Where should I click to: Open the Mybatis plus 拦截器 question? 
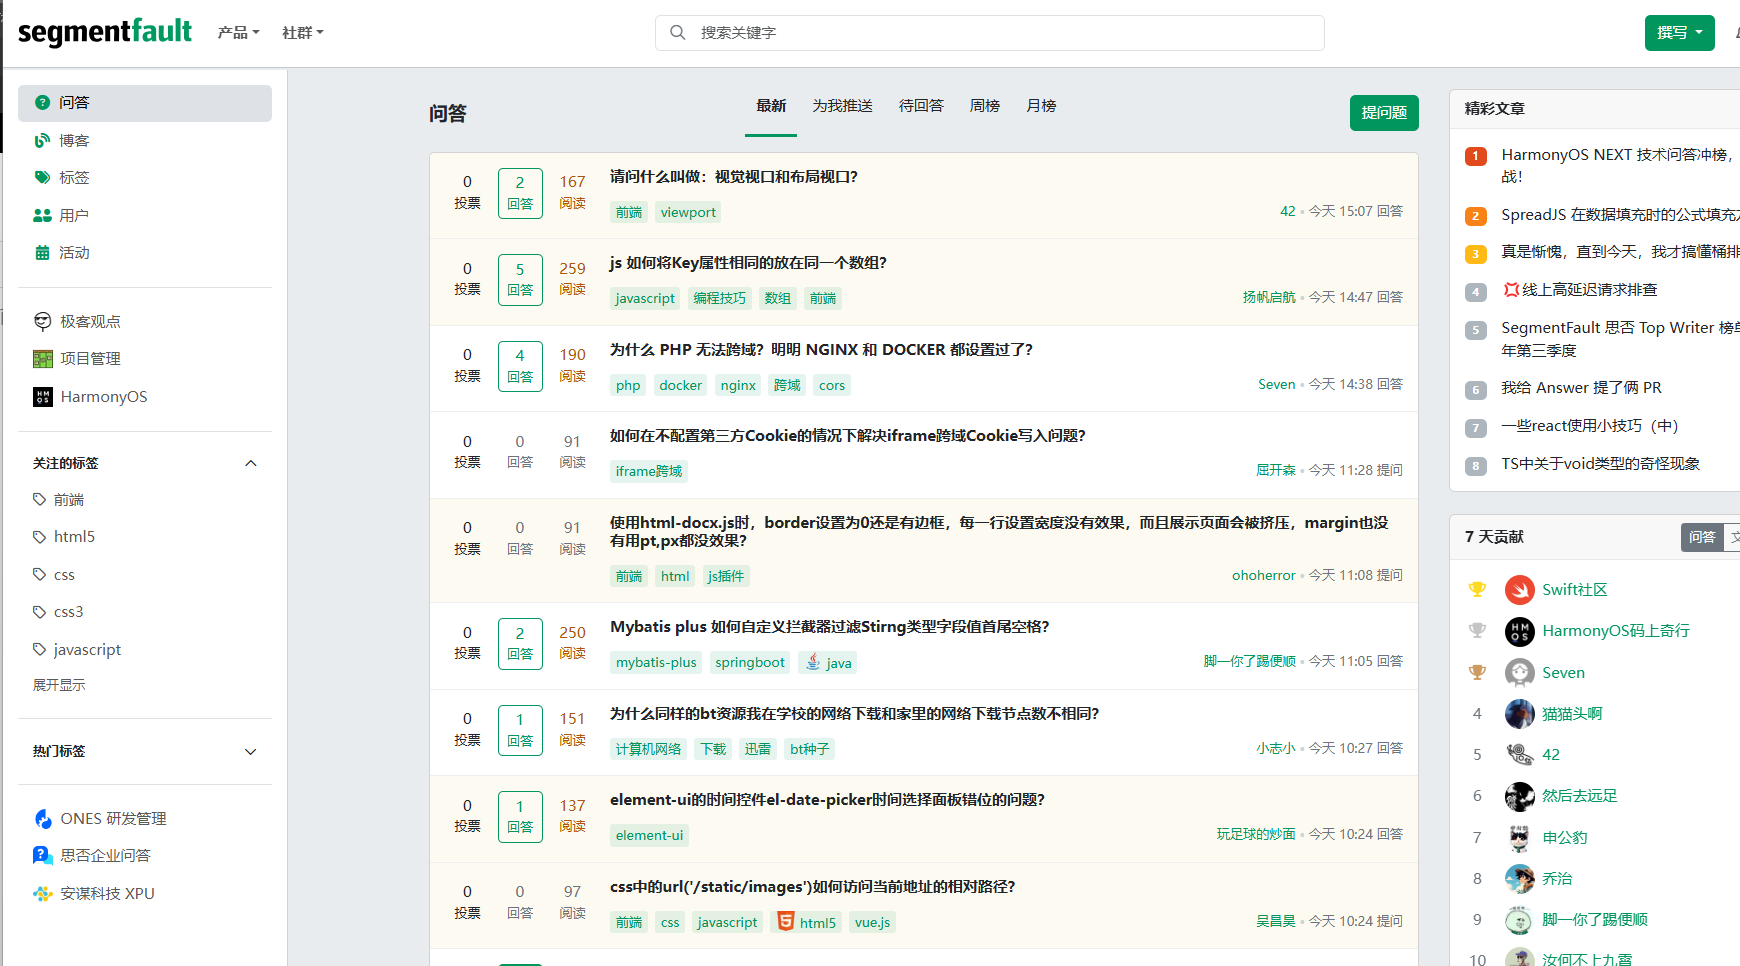[x=830, y=627]
